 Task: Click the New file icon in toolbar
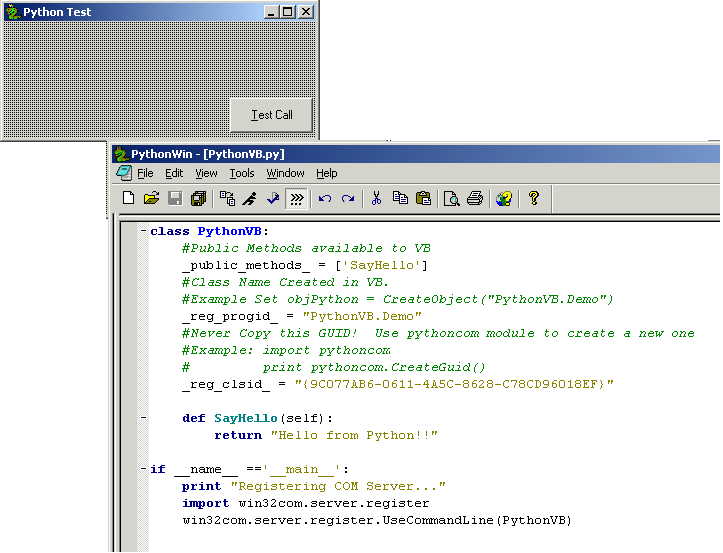128,198
